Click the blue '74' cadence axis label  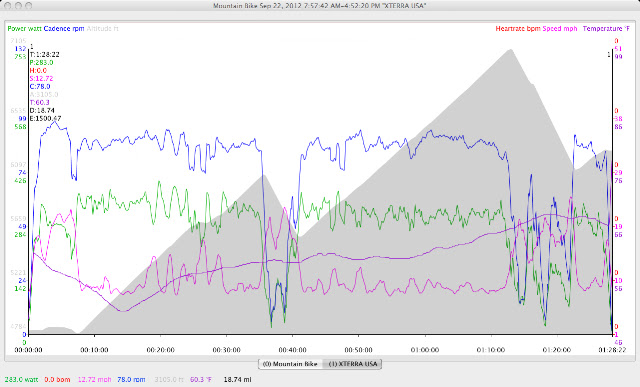tap(22, 172)
